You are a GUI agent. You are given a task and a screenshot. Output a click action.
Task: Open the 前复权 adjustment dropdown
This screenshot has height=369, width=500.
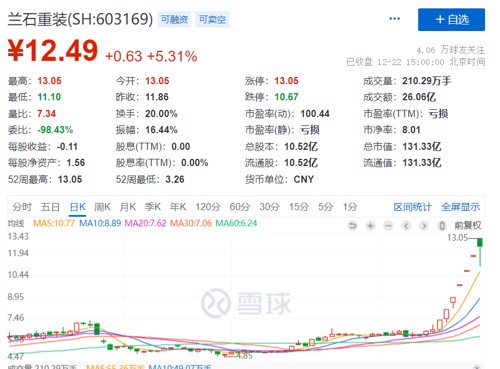(468, 226)
